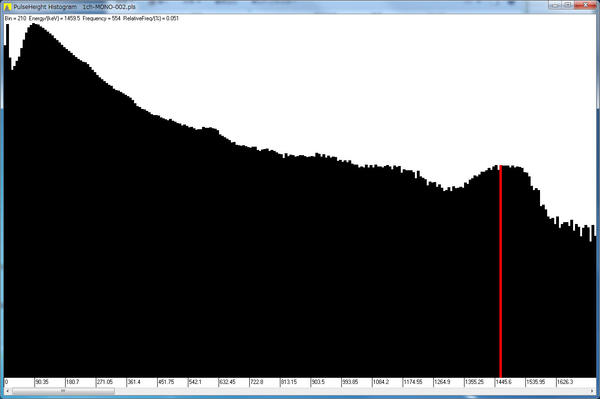
Task: Click the small bump in histogram near 542 keV
Action: tap(209, 129)
